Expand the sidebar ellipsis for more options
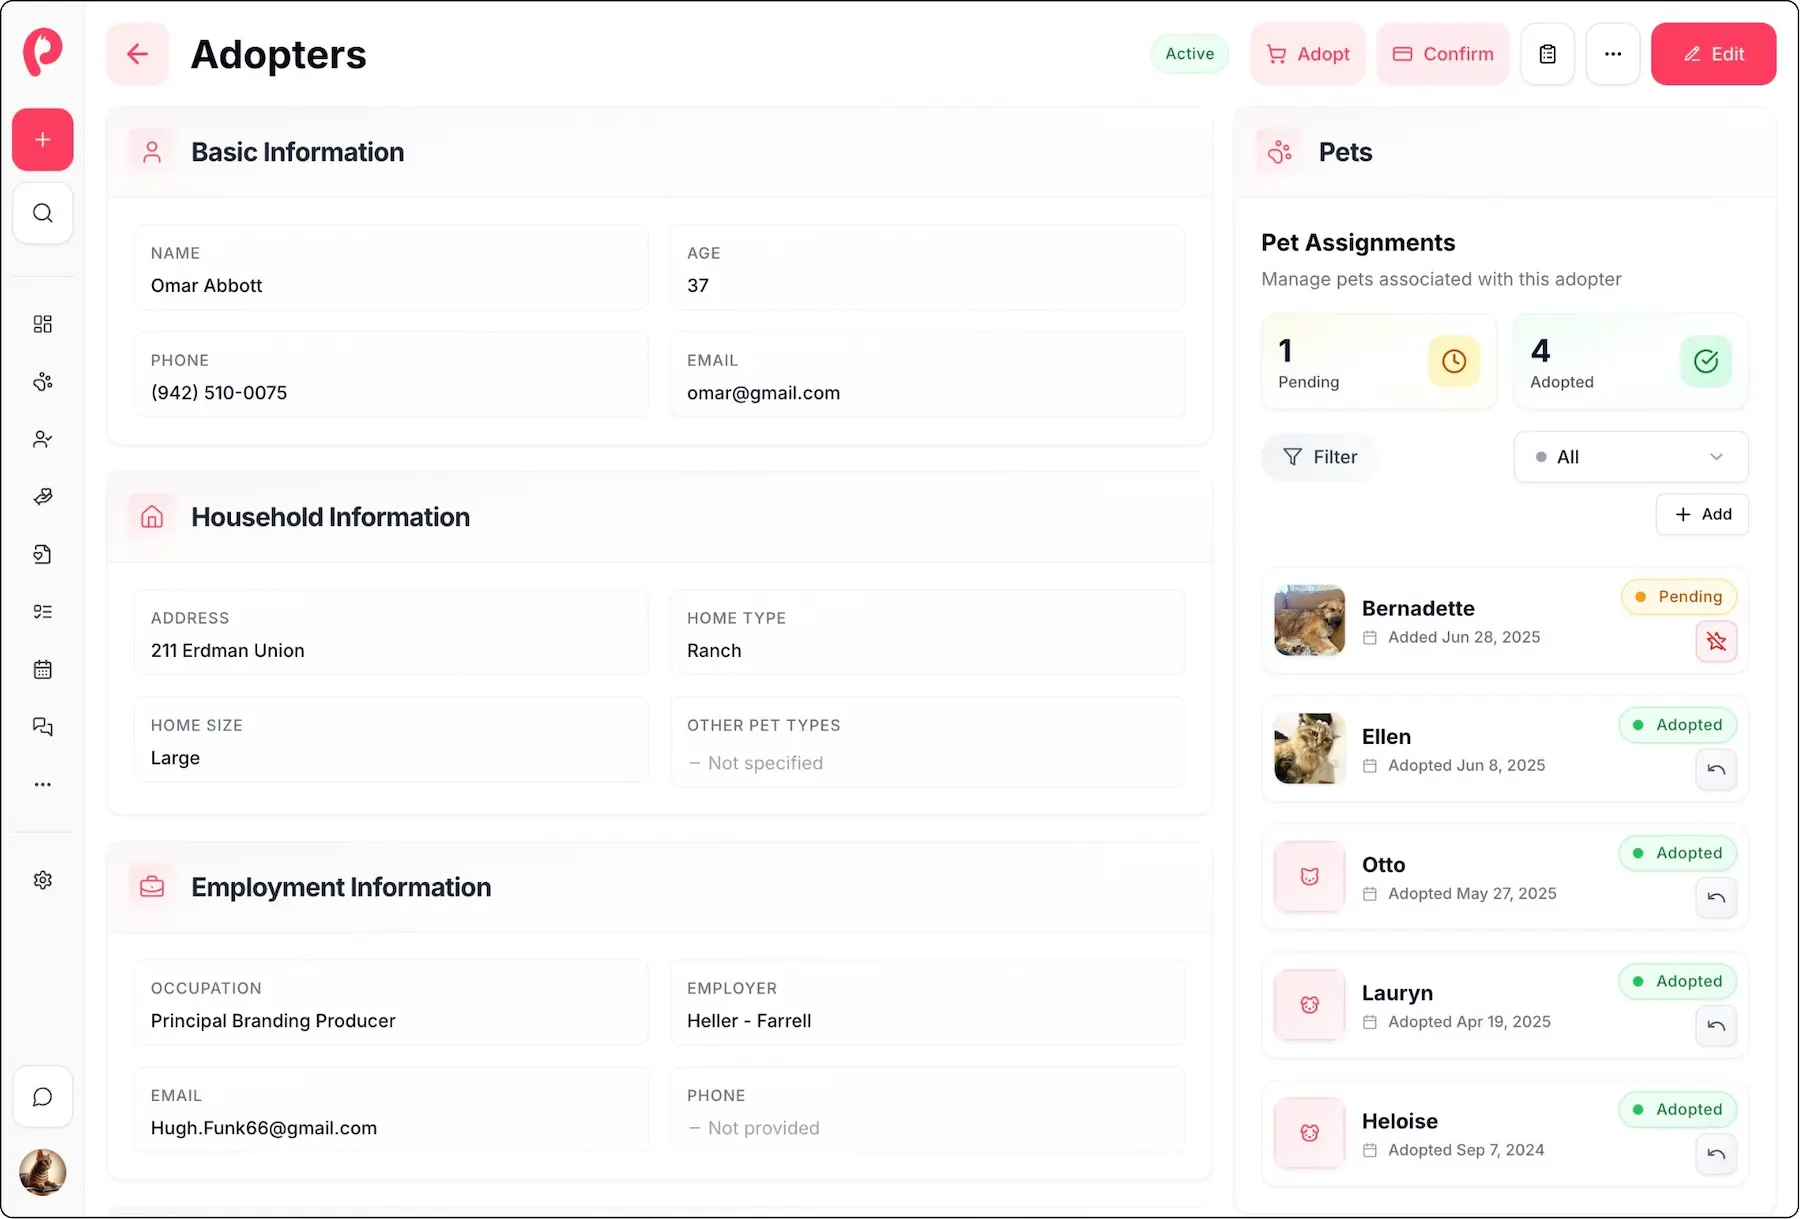 tap(42, 784)
